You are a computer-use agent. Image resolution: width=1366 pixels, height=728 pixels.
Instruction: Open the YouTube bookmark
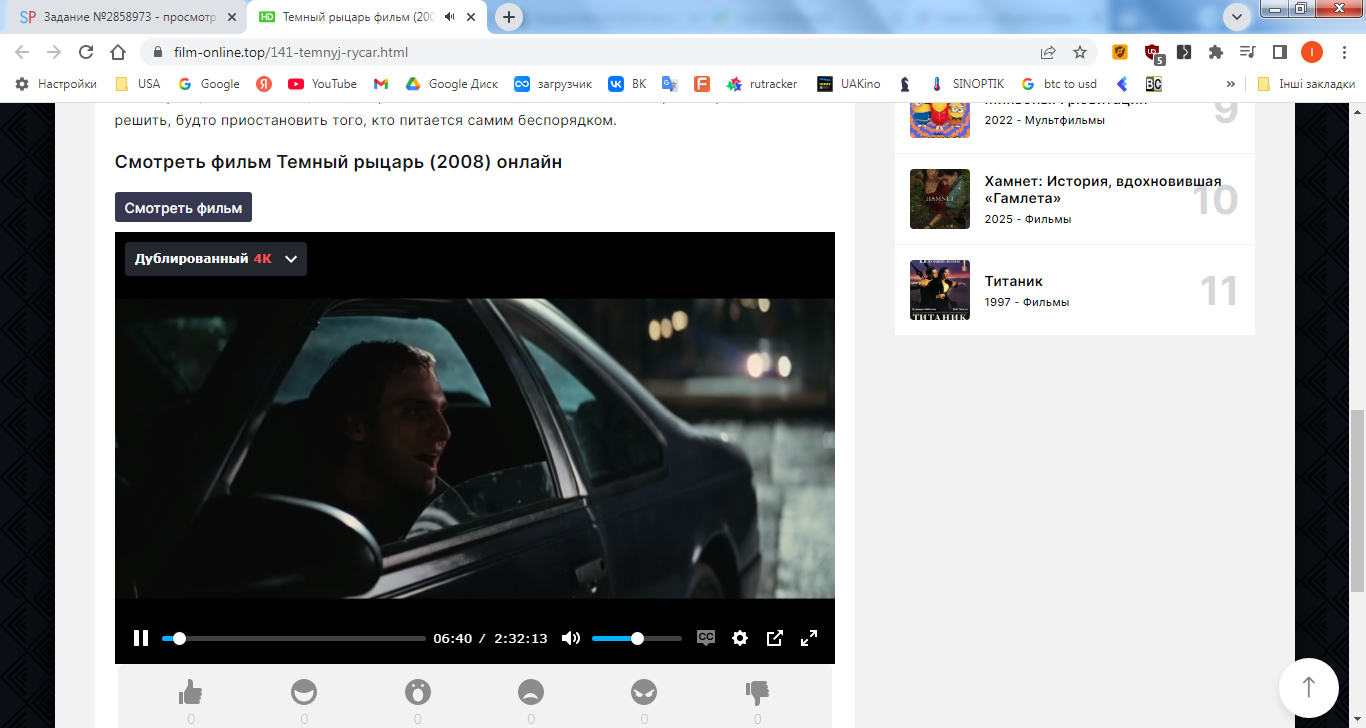tap(322, 84)
